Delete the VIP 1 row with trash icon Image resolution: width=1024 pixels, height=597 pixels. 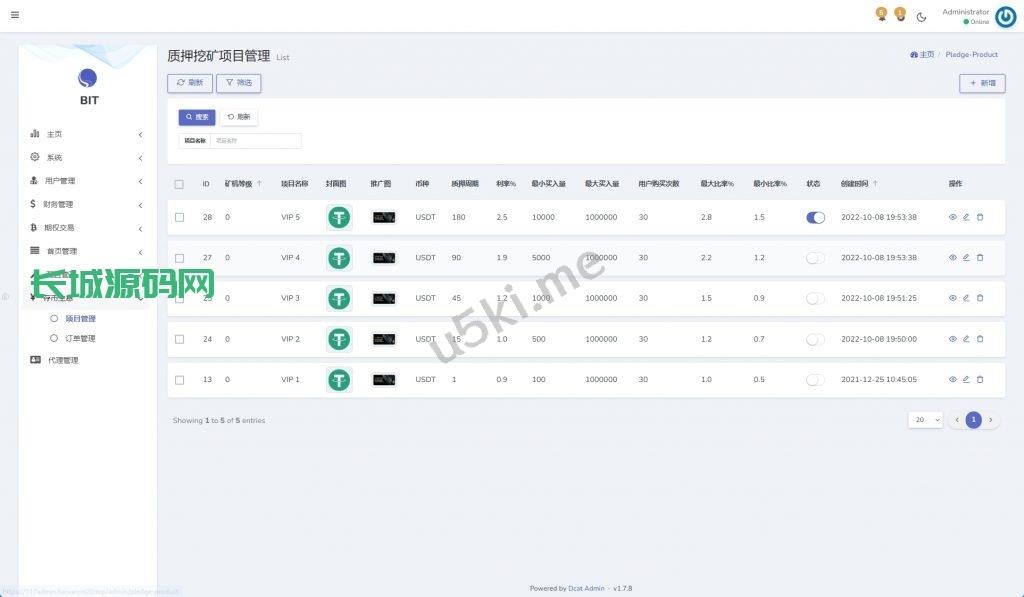980,380
